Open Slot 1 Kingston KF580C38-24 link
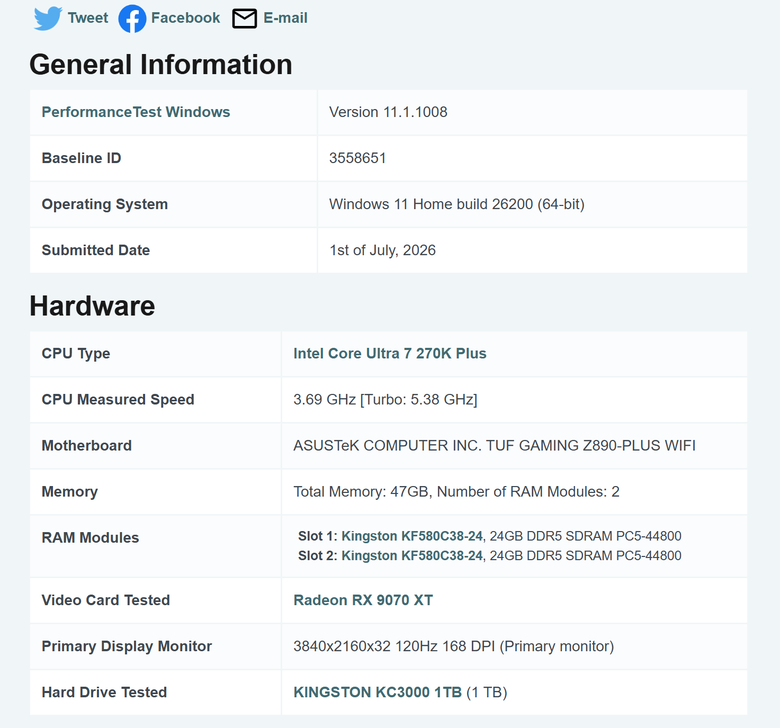 coord(412,536)
